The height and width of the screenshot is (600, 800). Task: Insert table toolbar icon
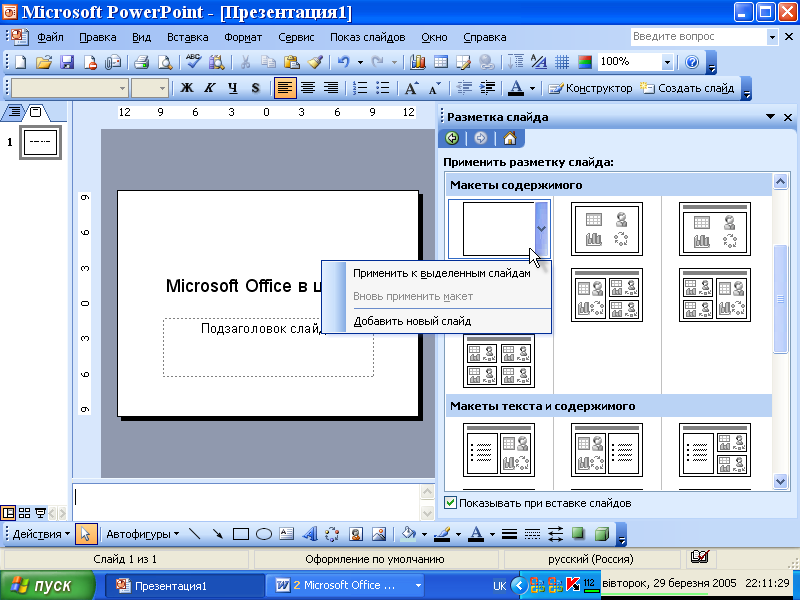point(441,62)
